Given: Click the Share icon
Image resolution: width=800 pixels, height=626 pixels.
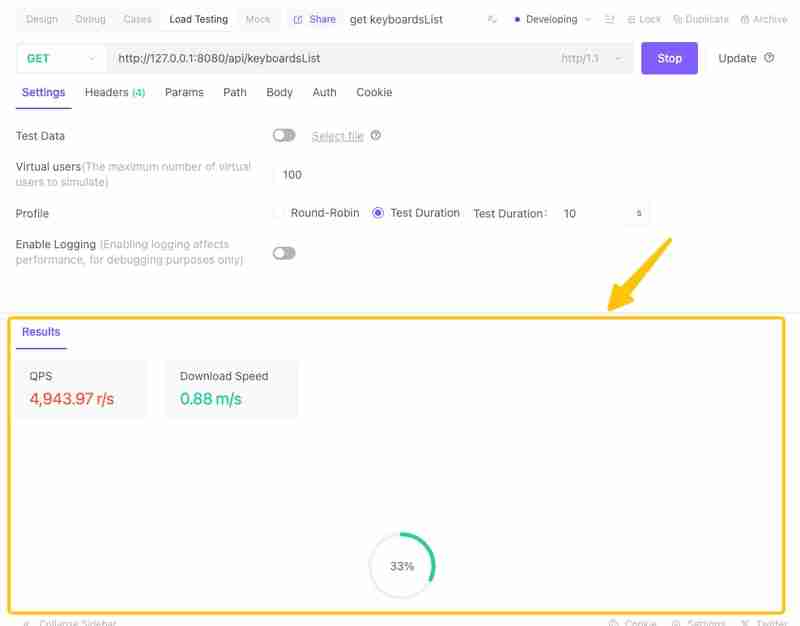Looking at the screenshot, I should click(x=298, y=19).
